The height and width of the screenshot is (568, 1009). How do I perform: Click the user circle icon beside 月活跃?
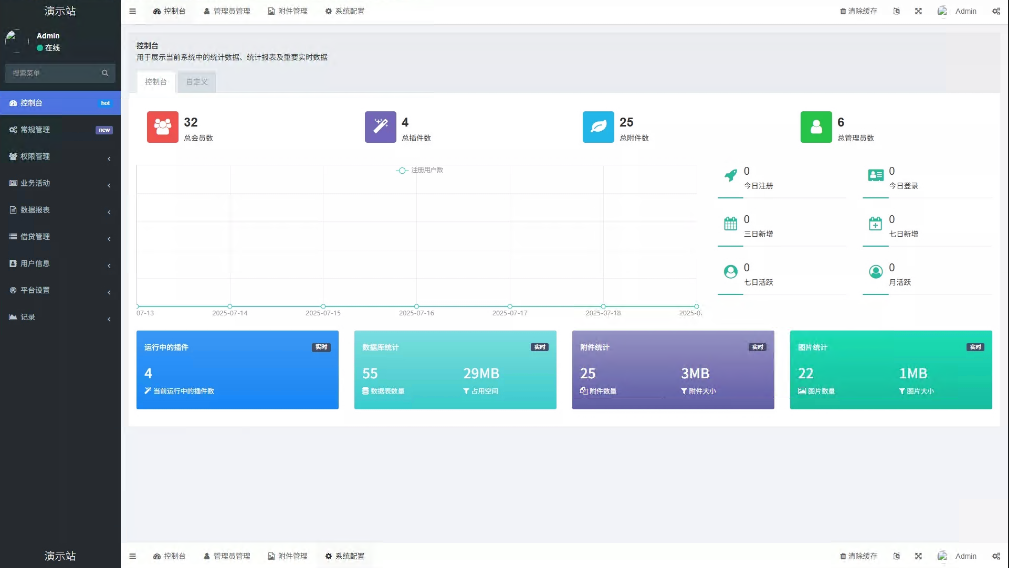[876, 272]
